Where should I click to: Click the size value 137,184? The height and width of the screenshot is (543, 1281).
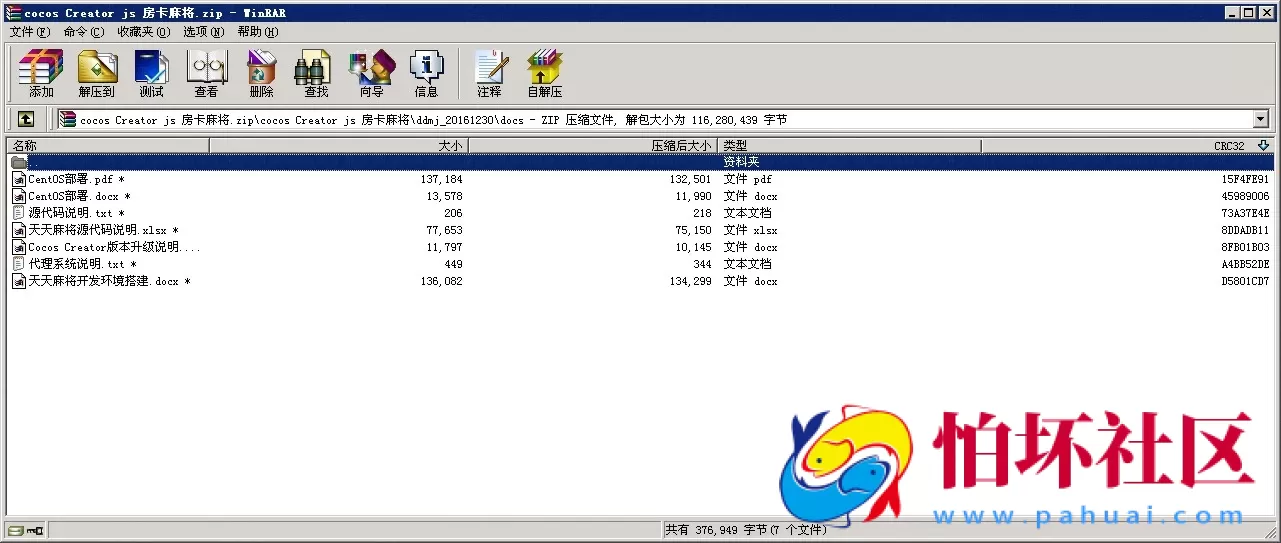tap(441, 179)
